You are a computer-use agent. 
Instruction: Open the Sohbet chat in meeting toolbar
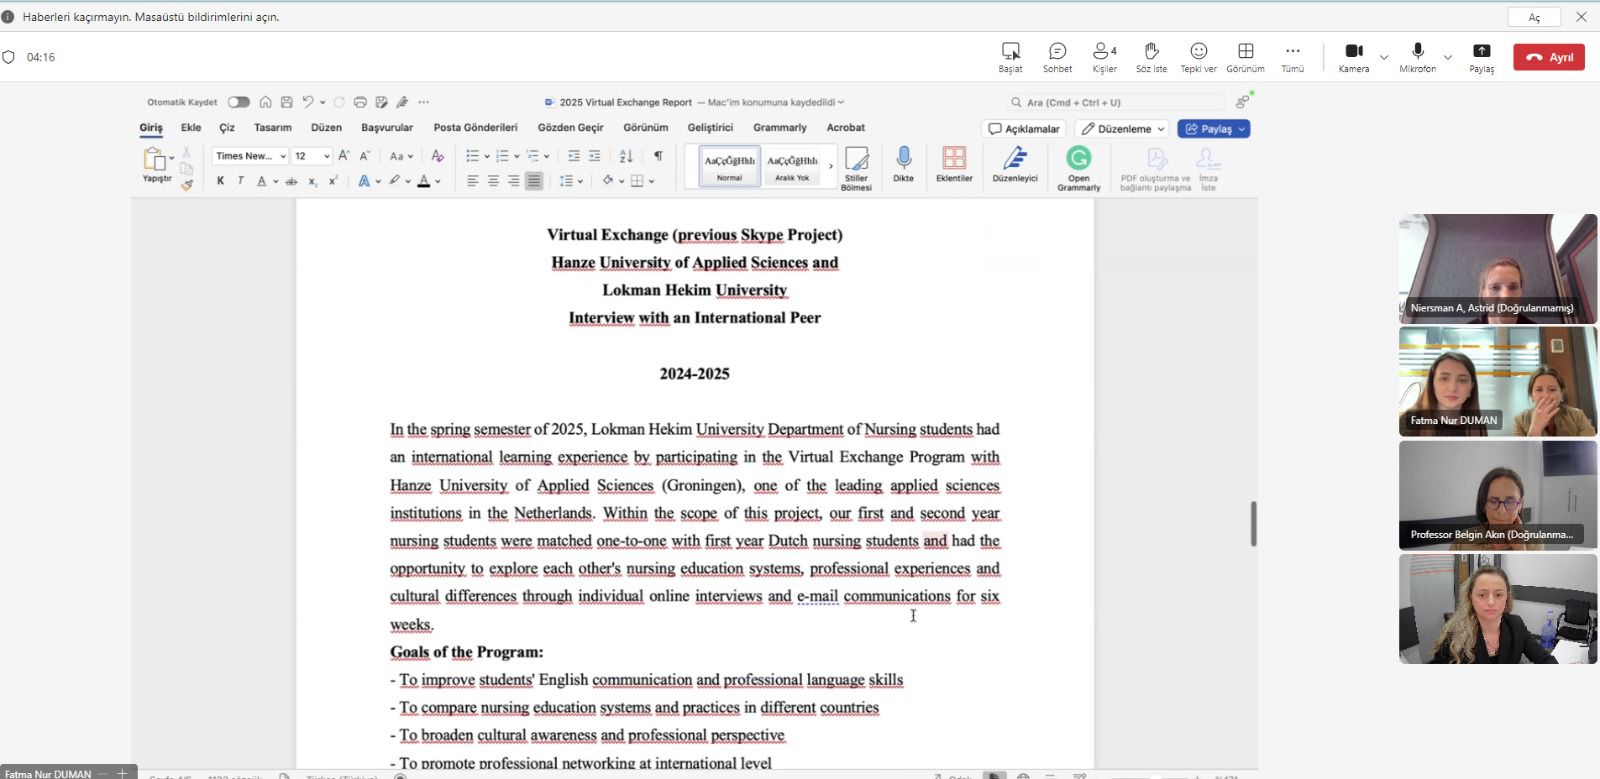click(1057, 57)
